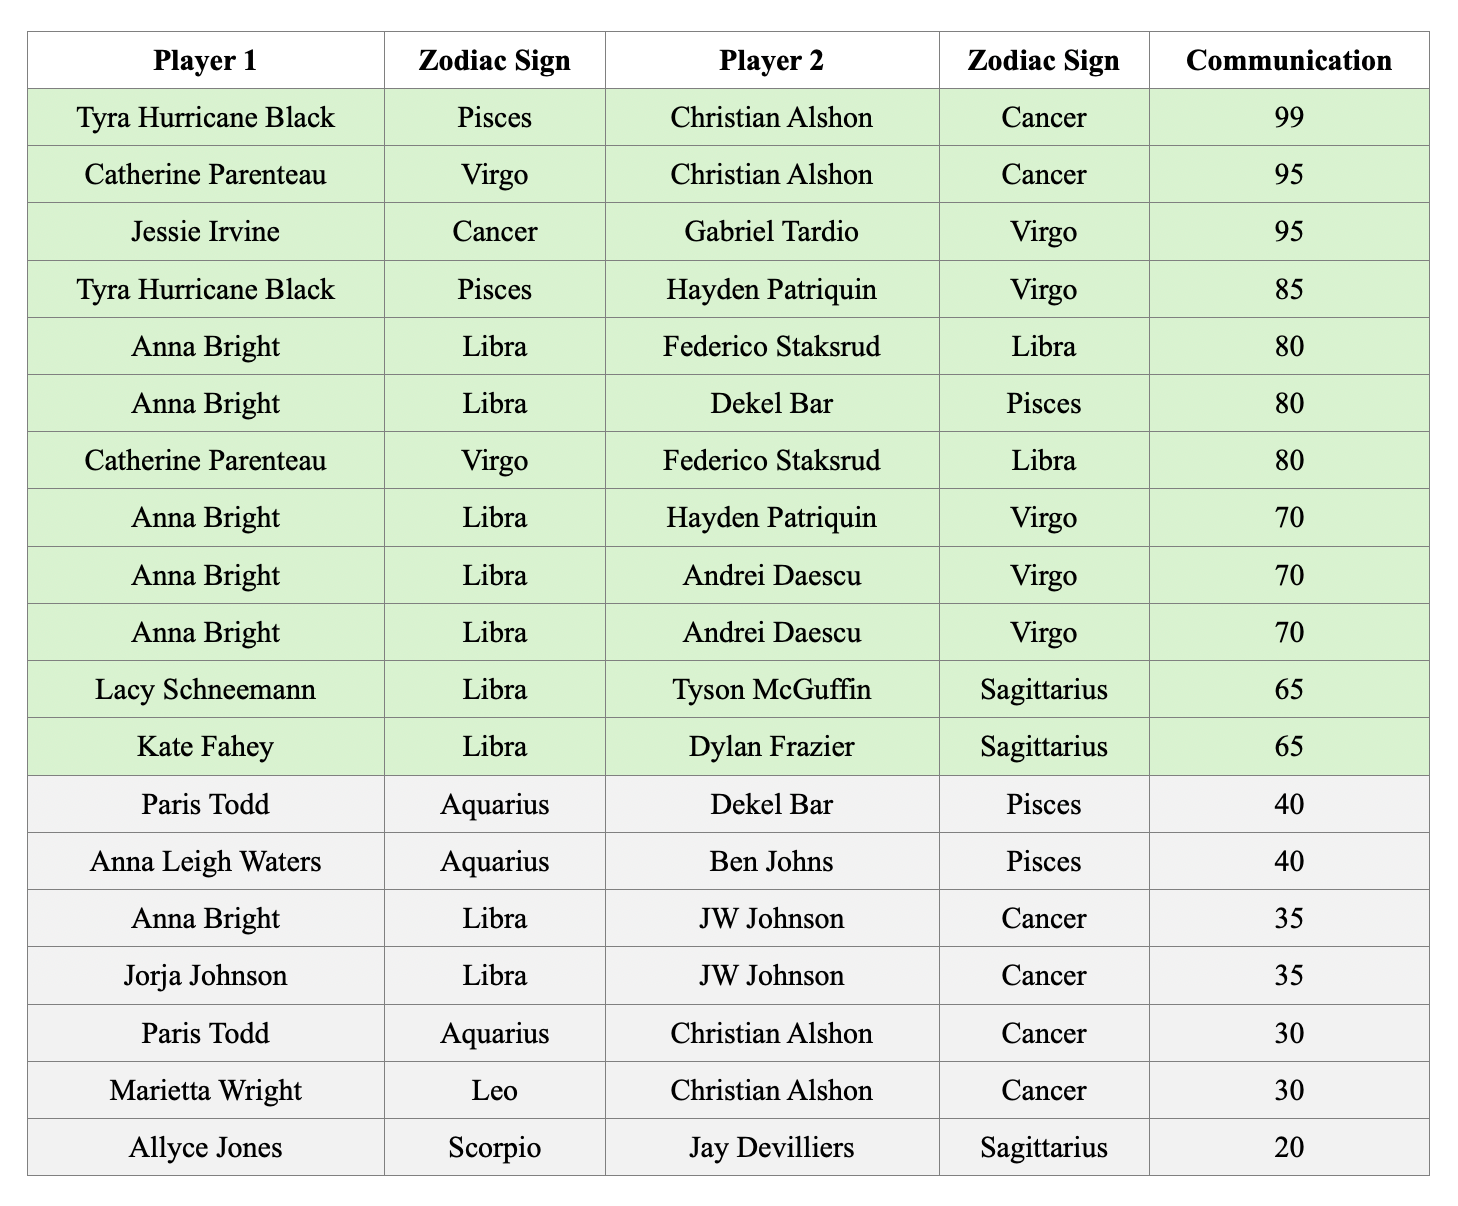
Task: Click the communication score 99 cell
Action: pos(1288,118)
